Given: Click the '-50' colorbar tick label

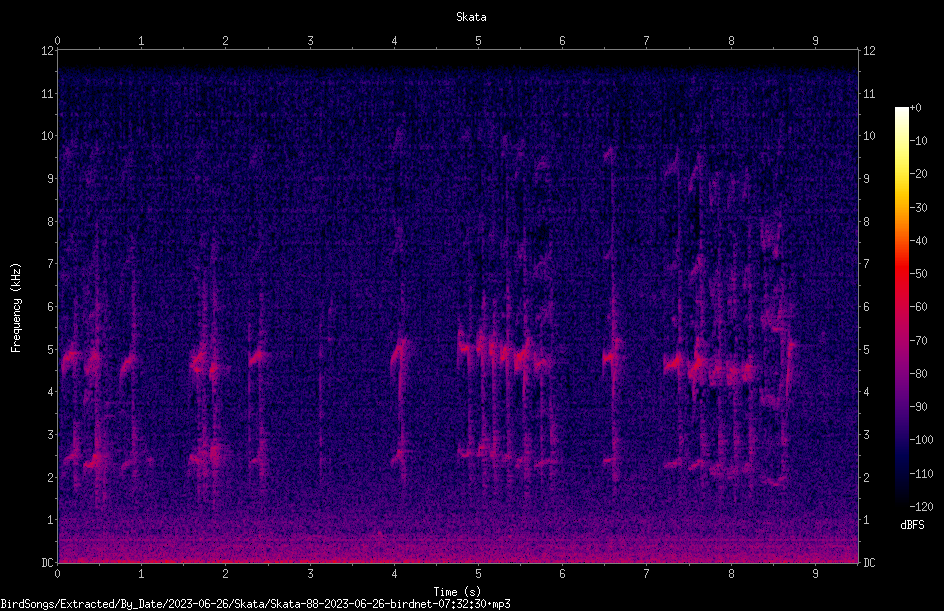Looking at the screenshot, I should 918,274.
